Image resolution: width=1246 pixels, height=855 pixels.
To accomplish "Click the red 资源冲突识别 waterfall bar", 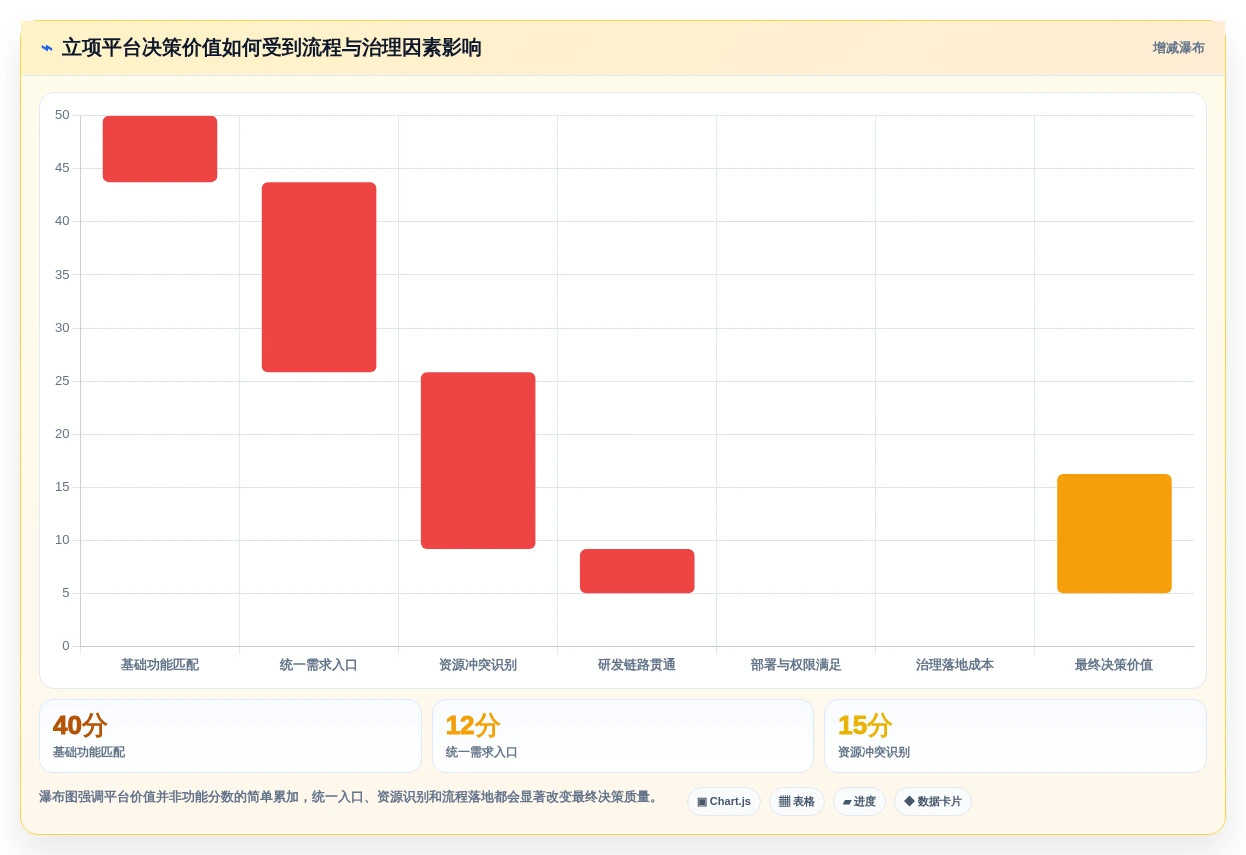I will pyautogui.click(x=478, y=460).
